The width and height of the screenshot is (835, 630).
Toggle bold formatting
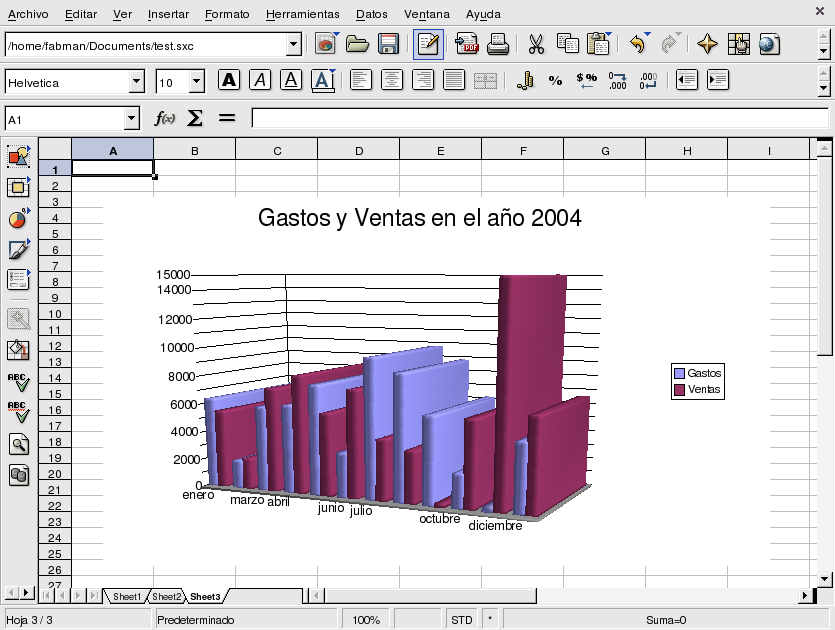229,80
